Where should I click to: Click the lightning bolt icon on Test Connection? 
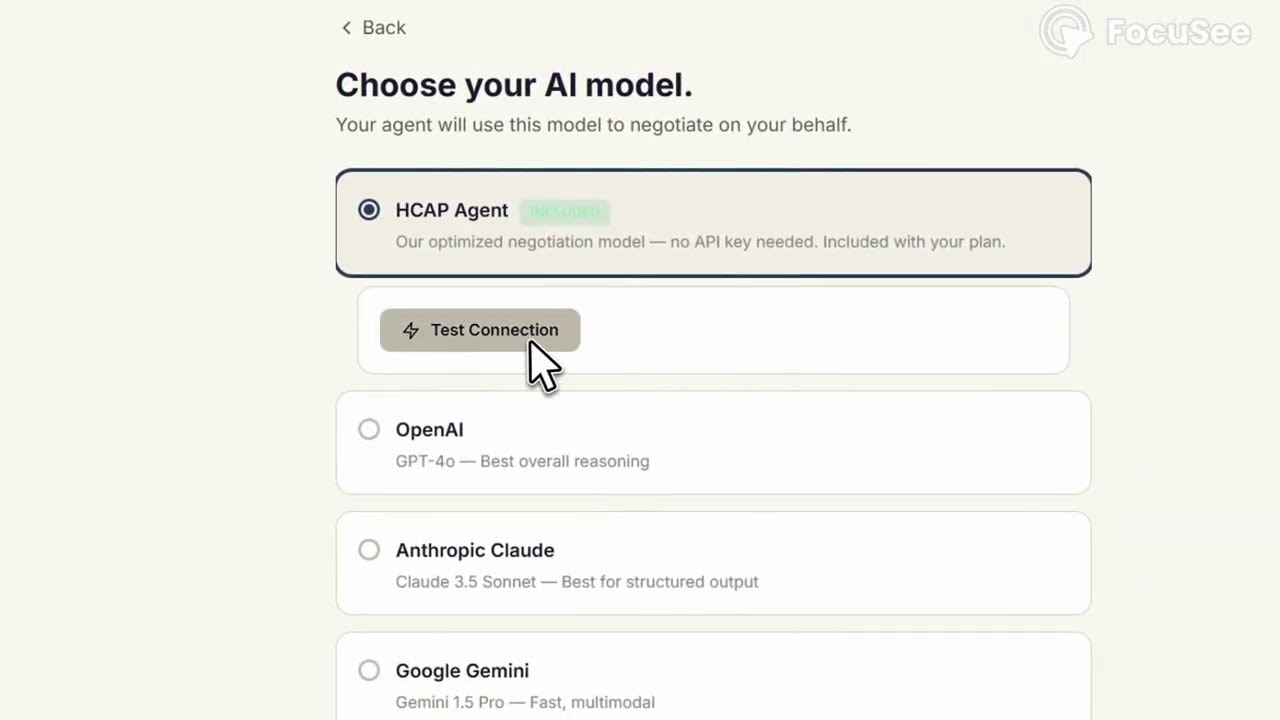(x=411, y=331)
